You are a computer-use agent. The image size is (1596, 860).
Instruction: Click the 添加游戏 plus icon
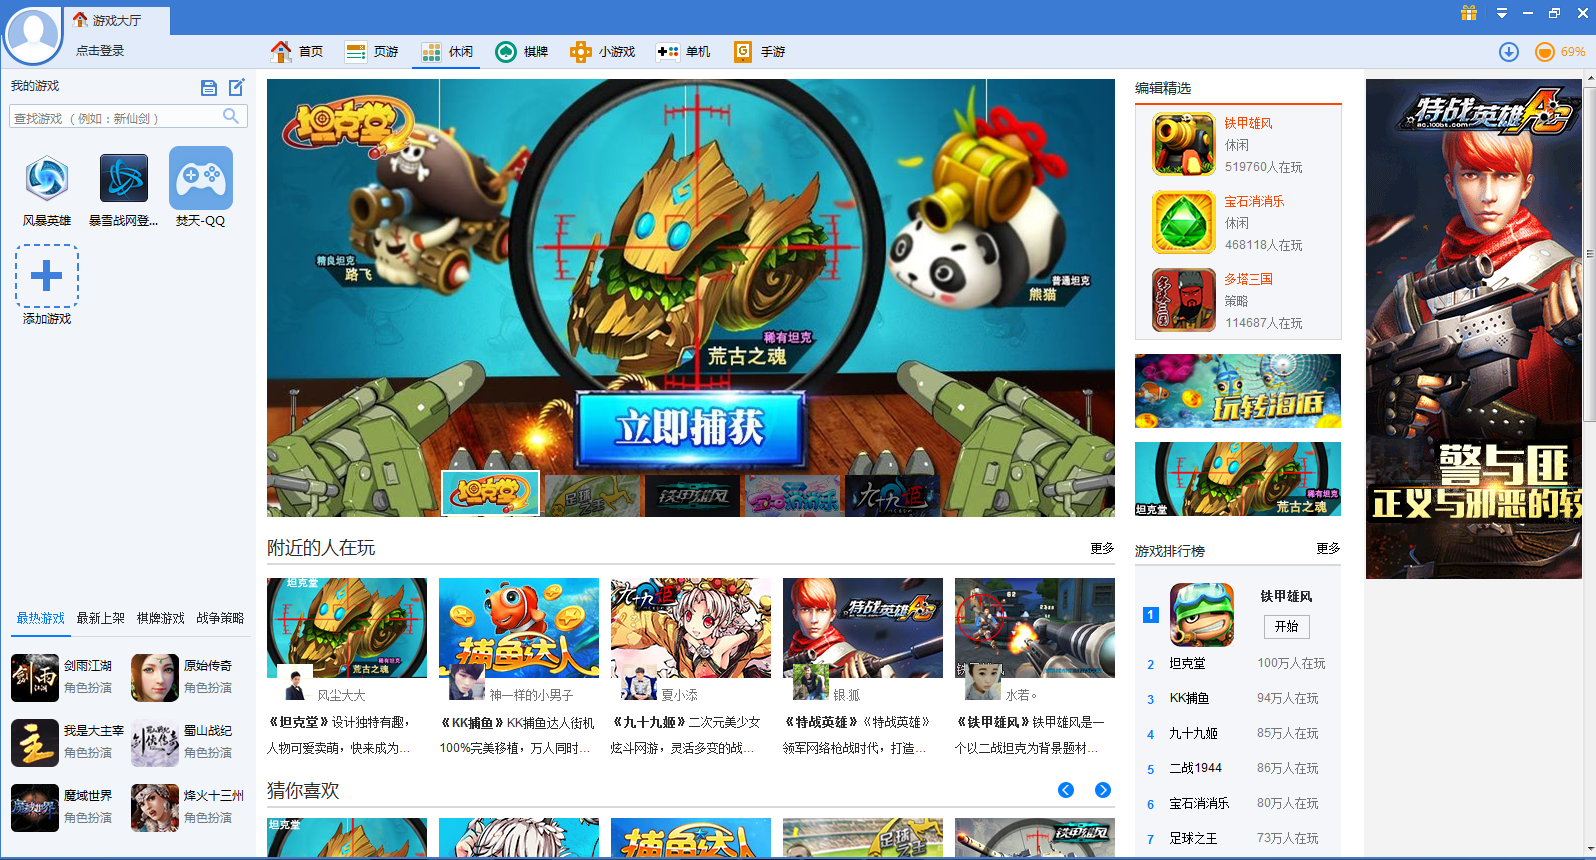click(47, 276)
